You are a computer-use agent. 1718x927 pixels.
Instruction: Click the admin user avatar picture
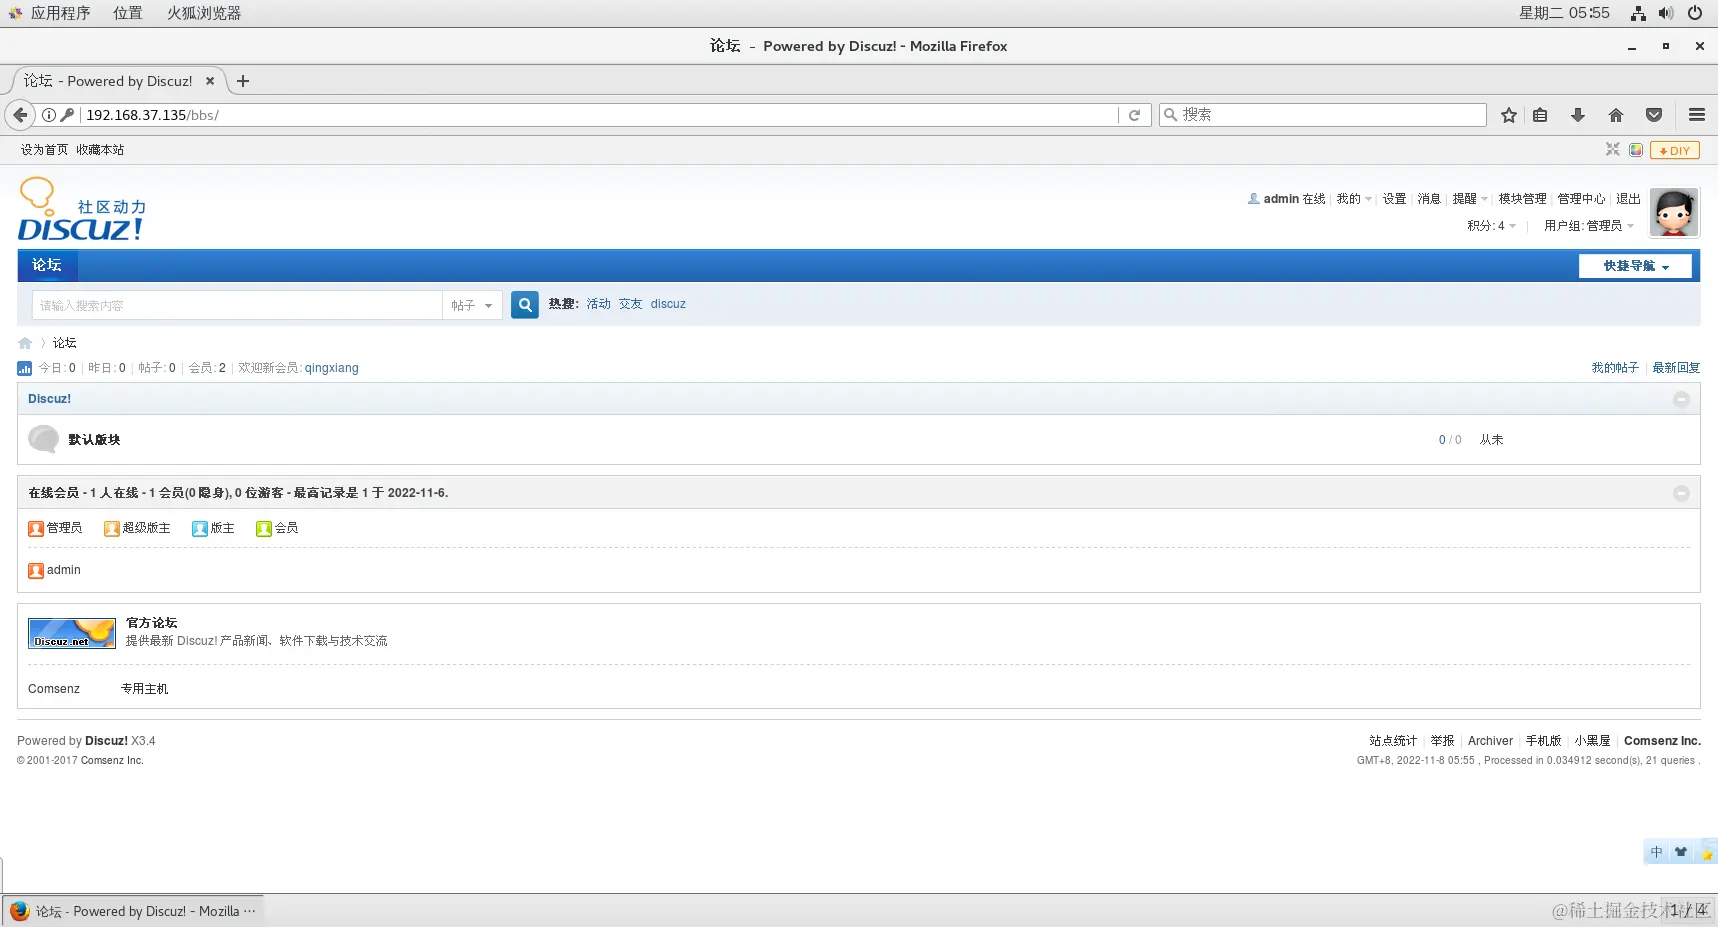1674,212
